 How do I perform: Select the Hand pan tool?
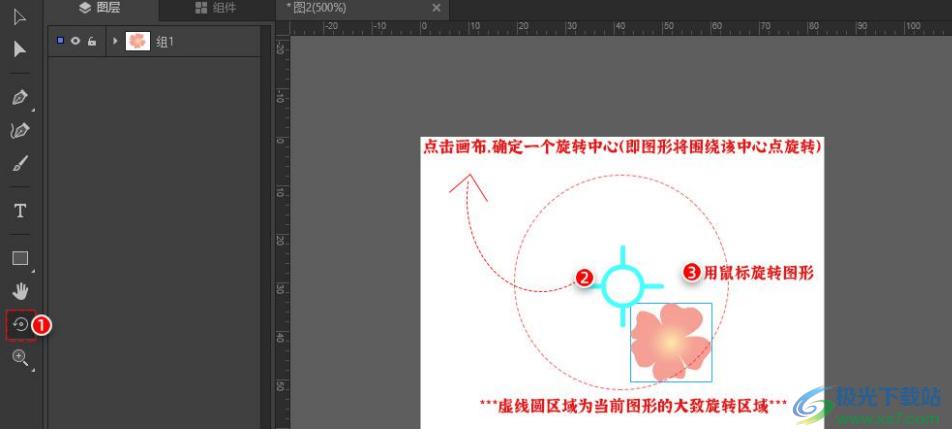20,291
